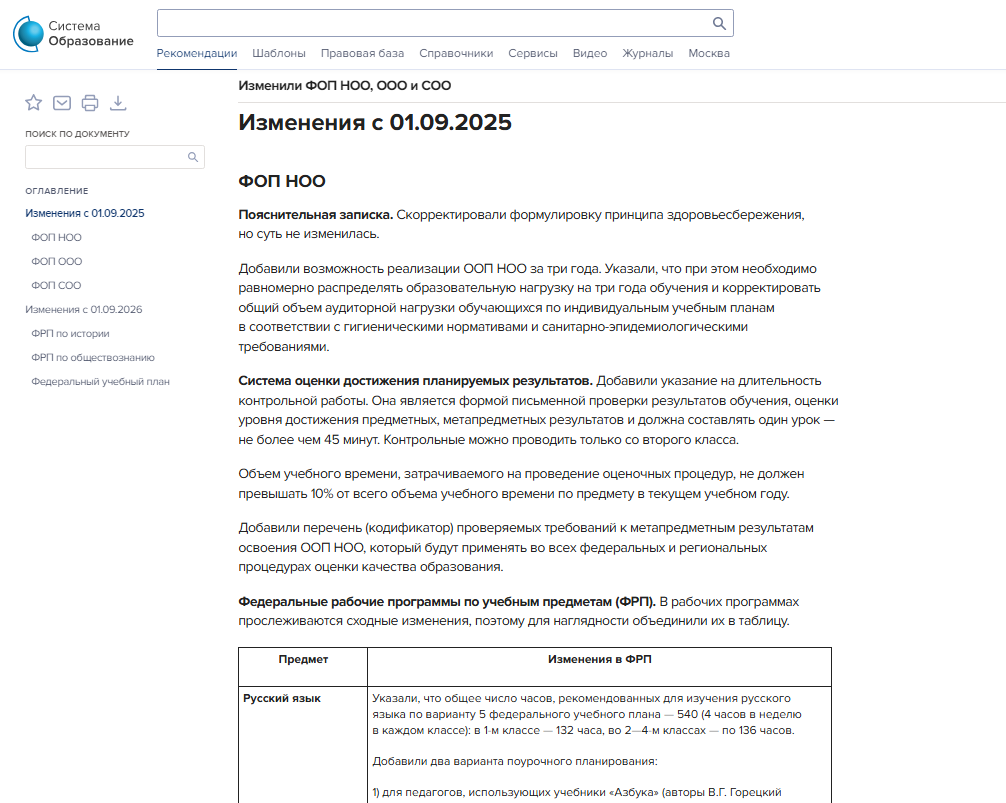Add the document to favorites with the star icon
Viewport: 1006px width, 803px height.
pos(33,103)
